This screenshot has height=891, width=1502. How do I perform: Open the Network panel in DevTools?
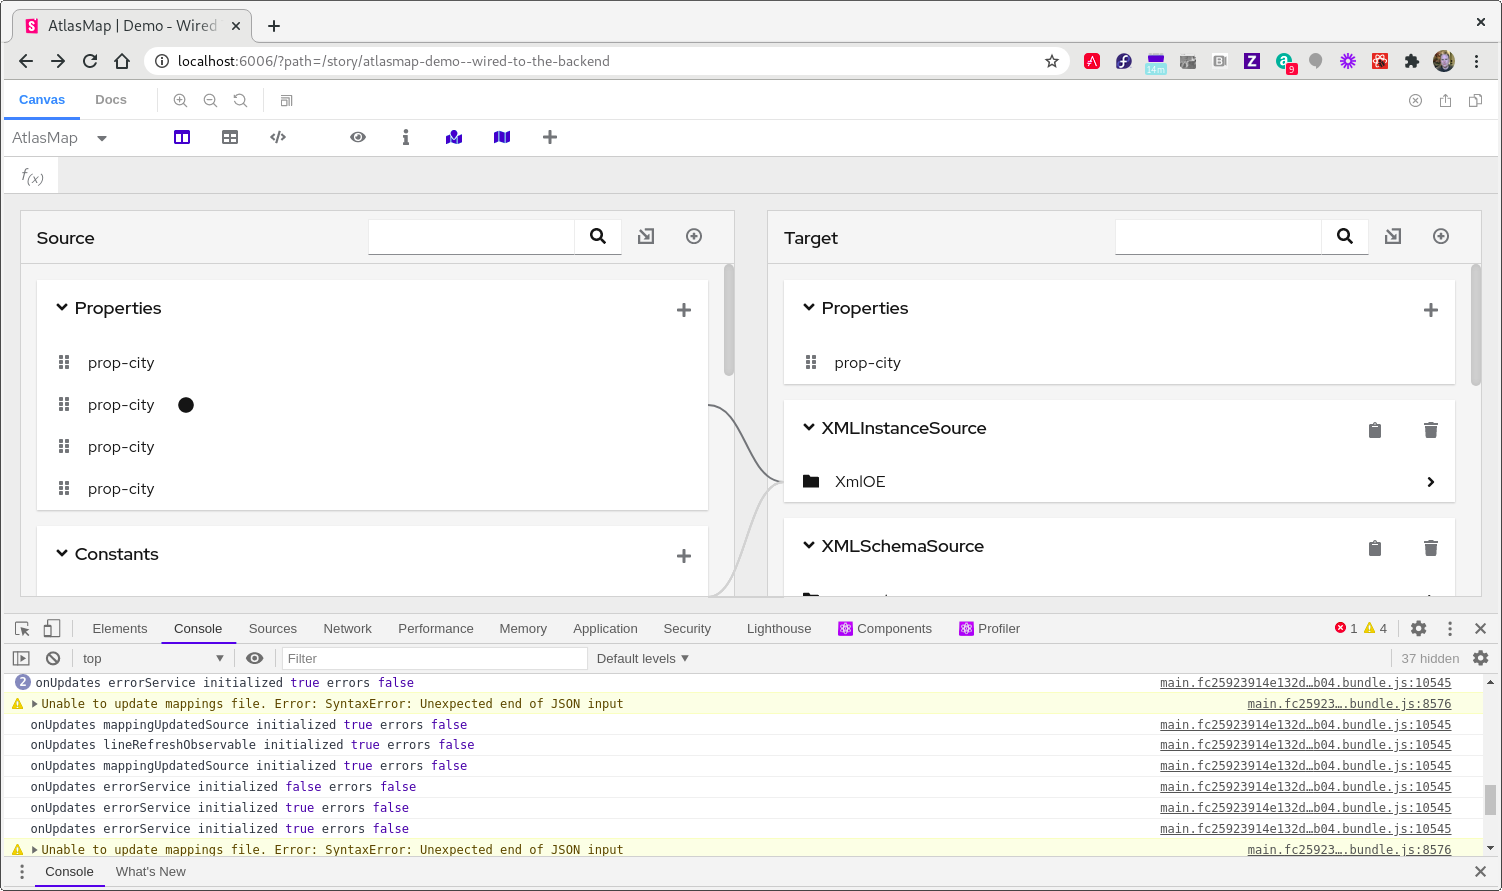[347, 628]
